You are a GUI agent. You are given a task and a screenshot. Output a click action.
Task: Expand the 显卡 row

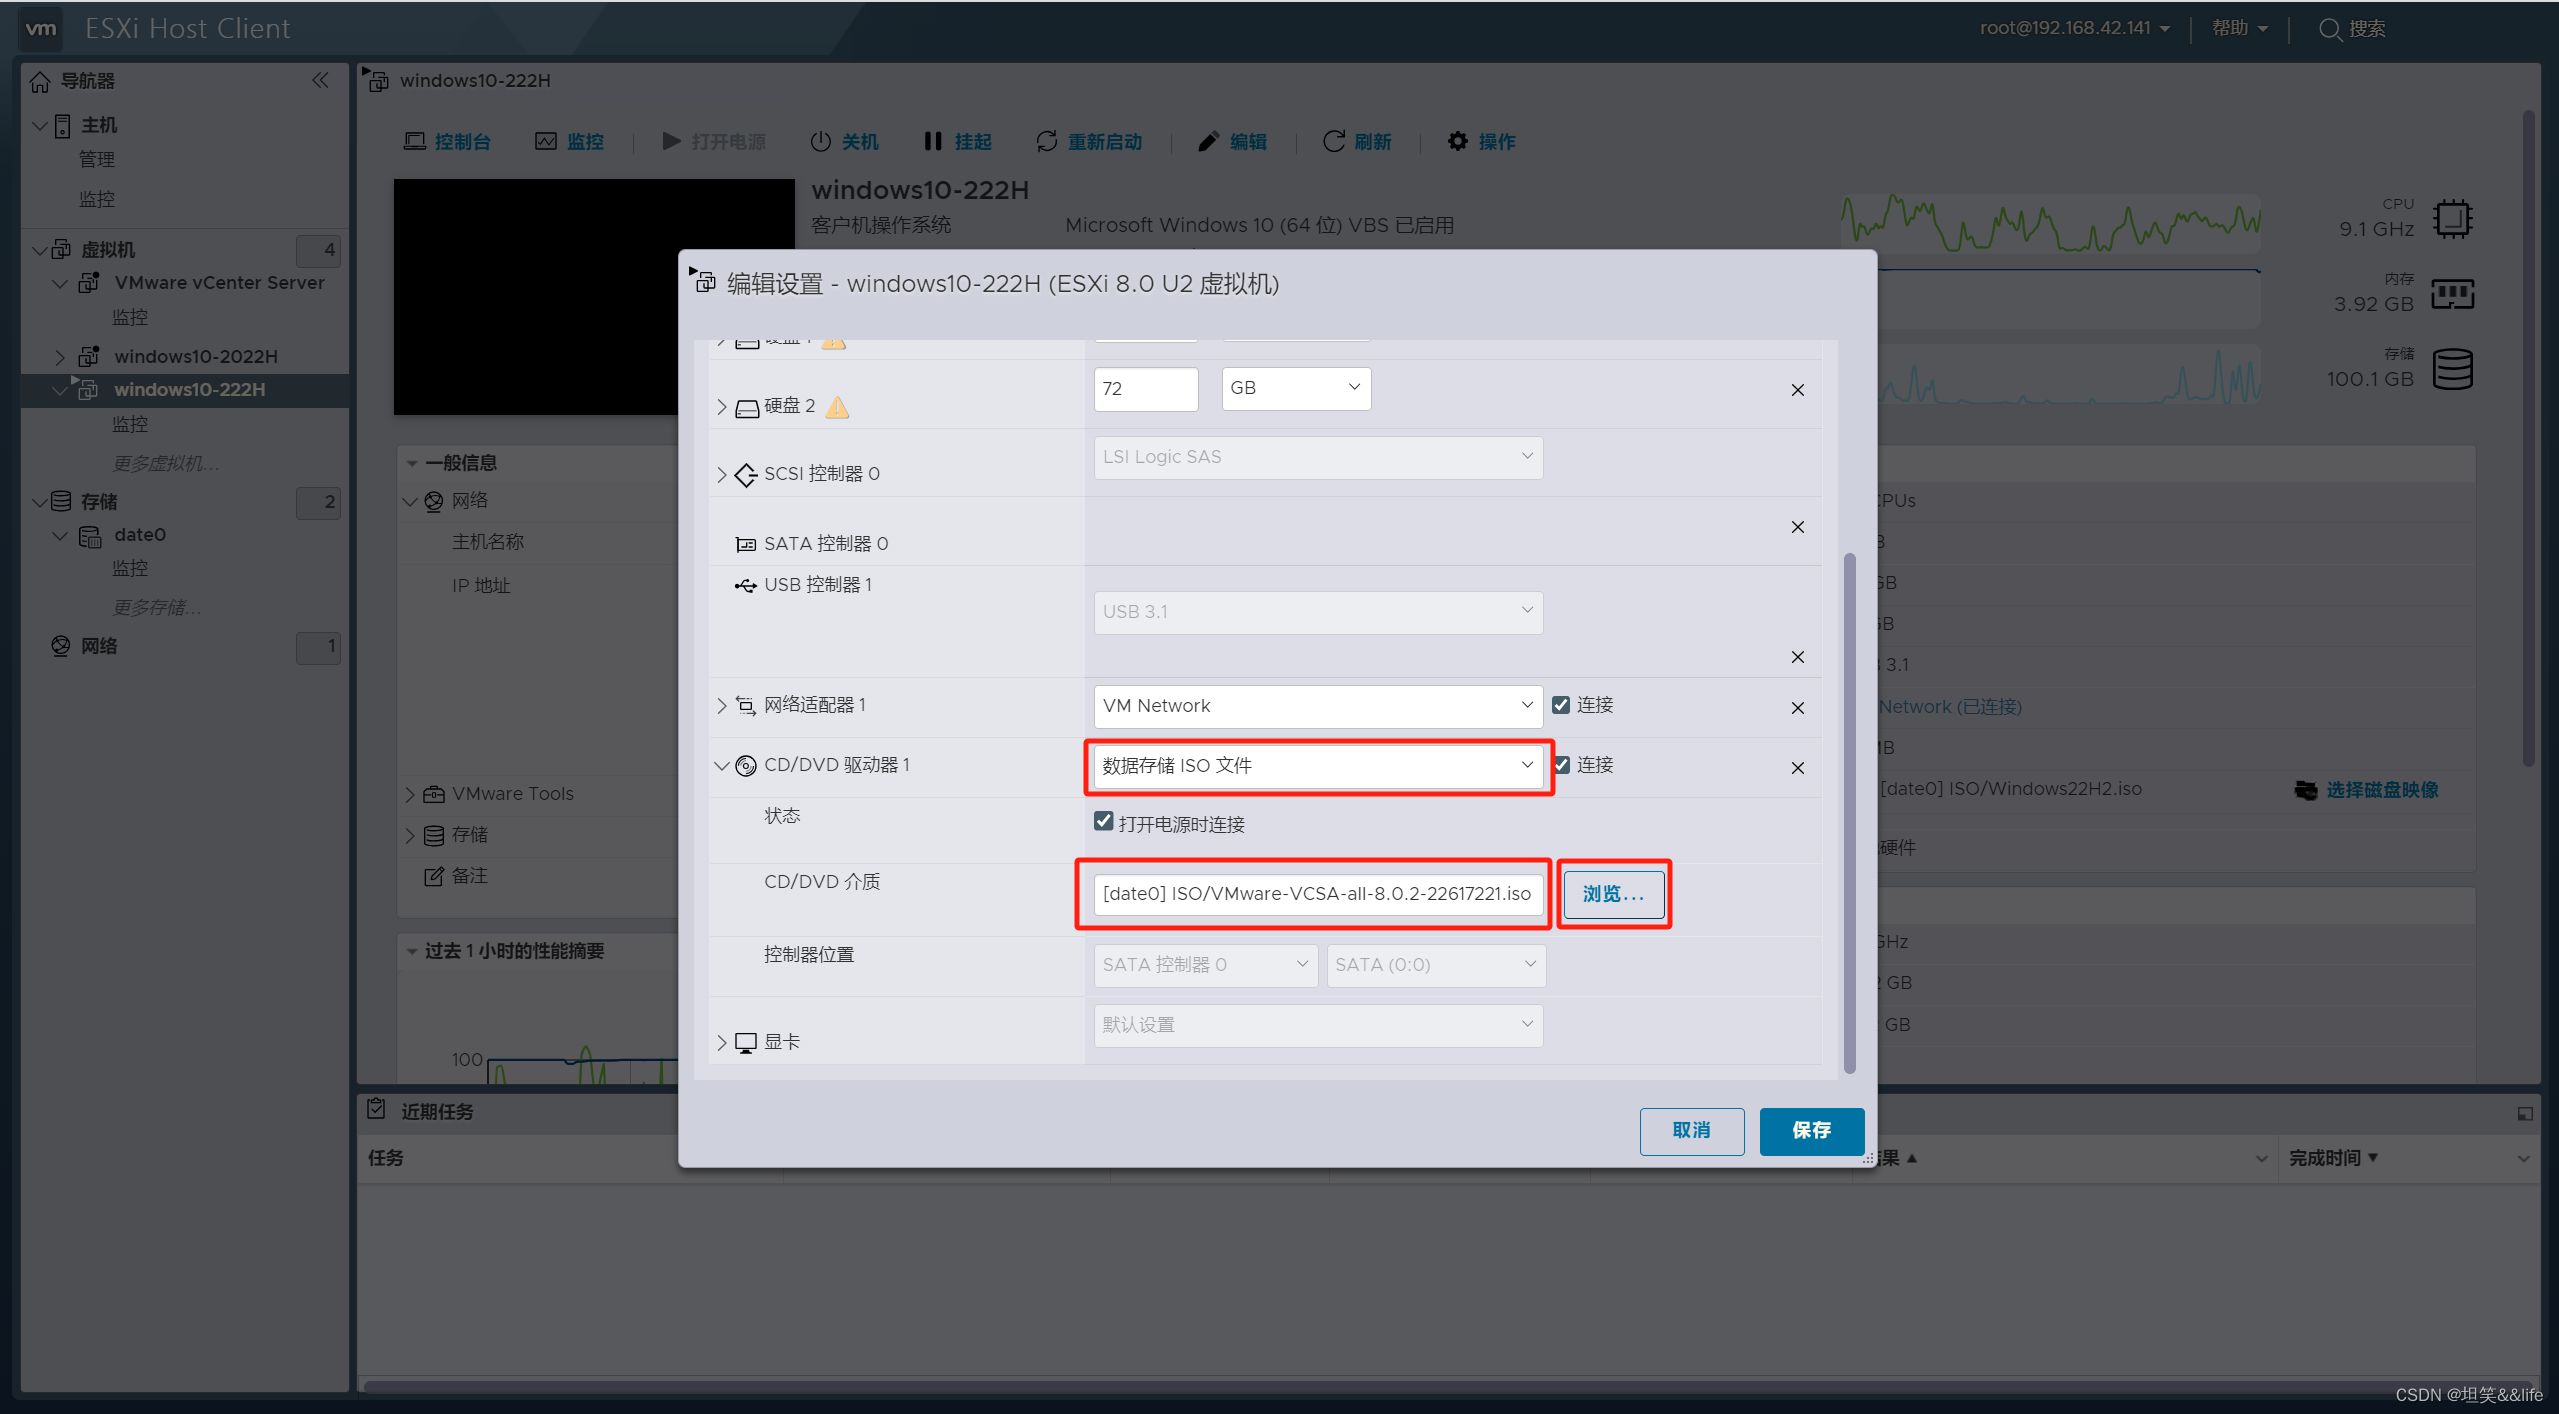(x=721, y=1042)
